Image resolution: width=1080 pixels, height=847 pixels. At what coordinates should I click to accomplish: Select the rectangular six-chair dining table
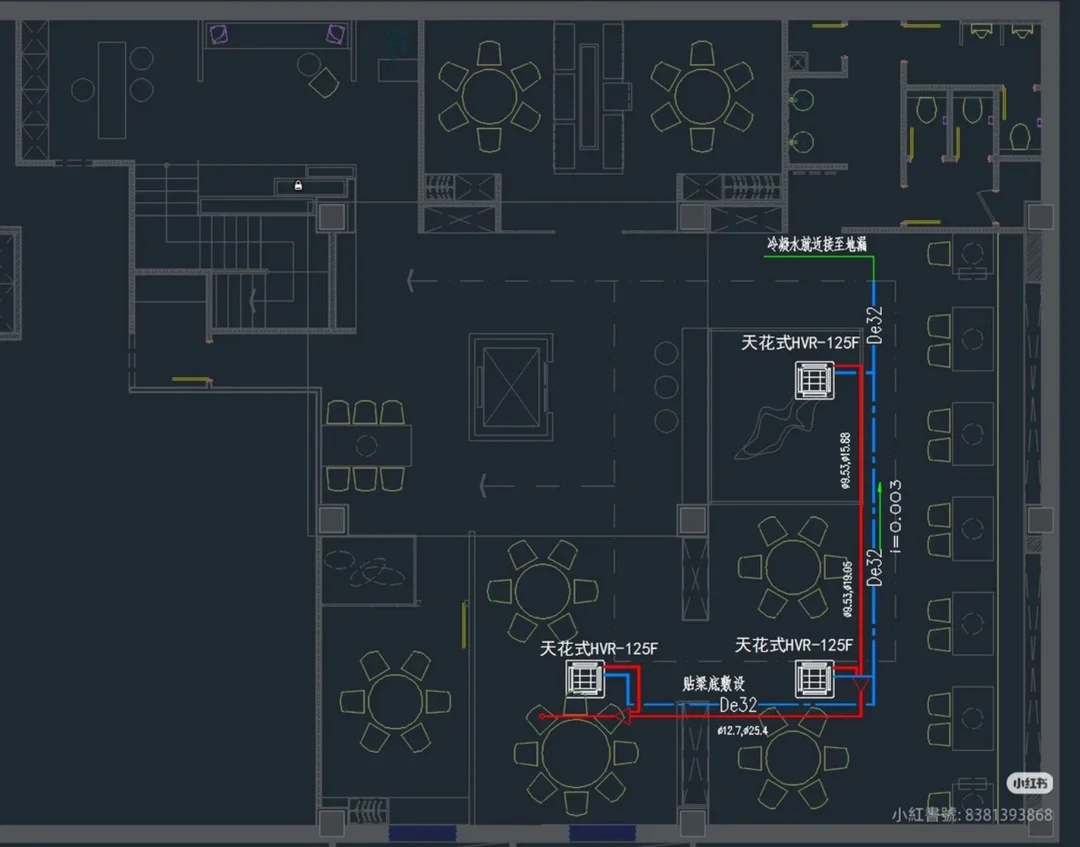[x=366, y=446]
